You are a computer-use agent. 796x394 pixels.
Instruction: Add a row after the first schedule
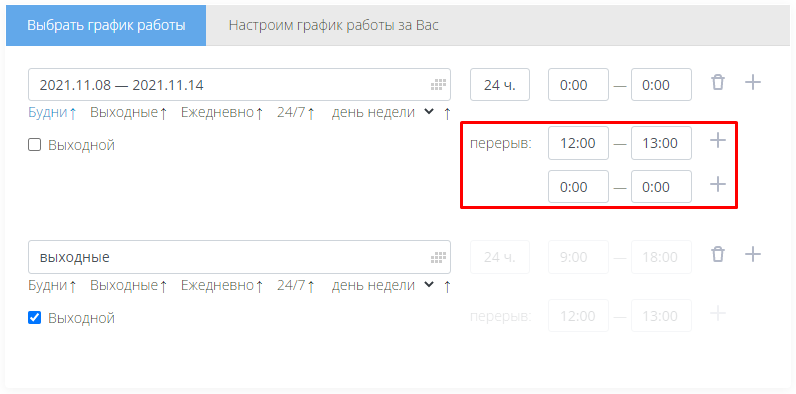click(753, 82)
